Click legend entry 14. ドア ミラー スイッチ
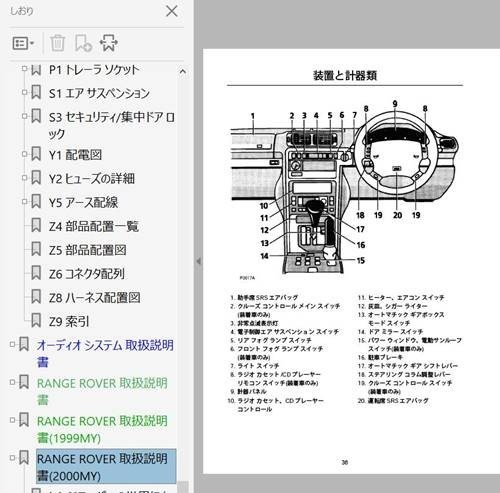 pos(391,332)
